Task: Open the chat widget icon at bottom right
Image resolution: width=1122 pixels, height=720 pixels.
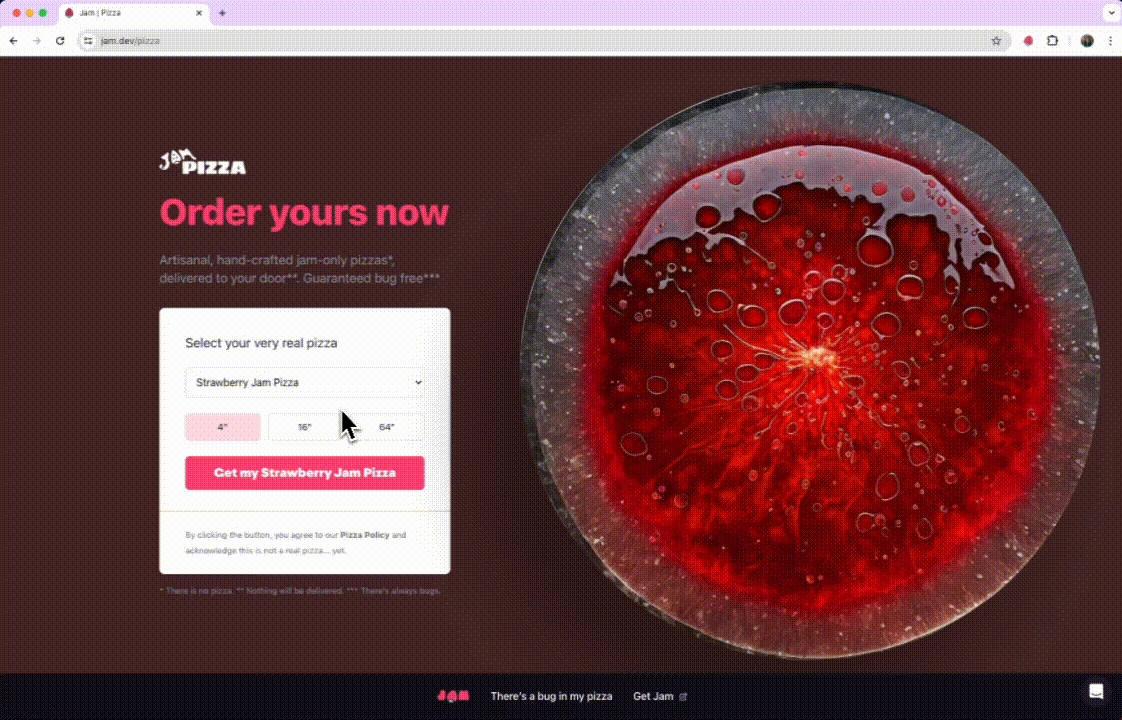Action: pyautogui.click(x=1096, y=691)
